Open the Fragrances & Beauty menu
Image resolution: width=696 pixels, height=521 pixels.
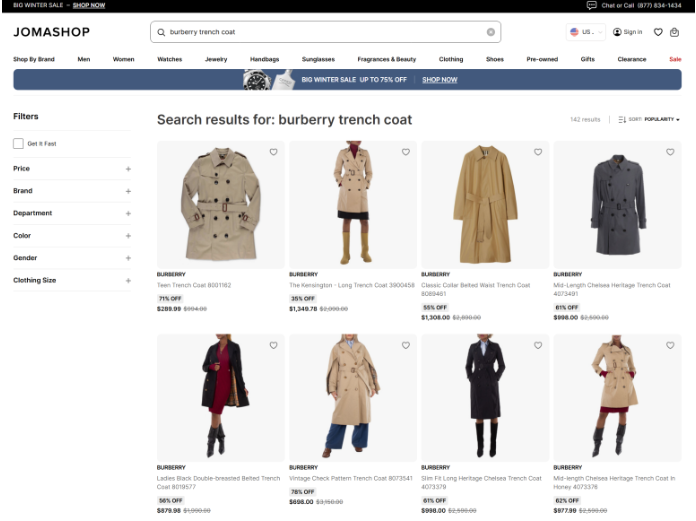click(387, 59)
